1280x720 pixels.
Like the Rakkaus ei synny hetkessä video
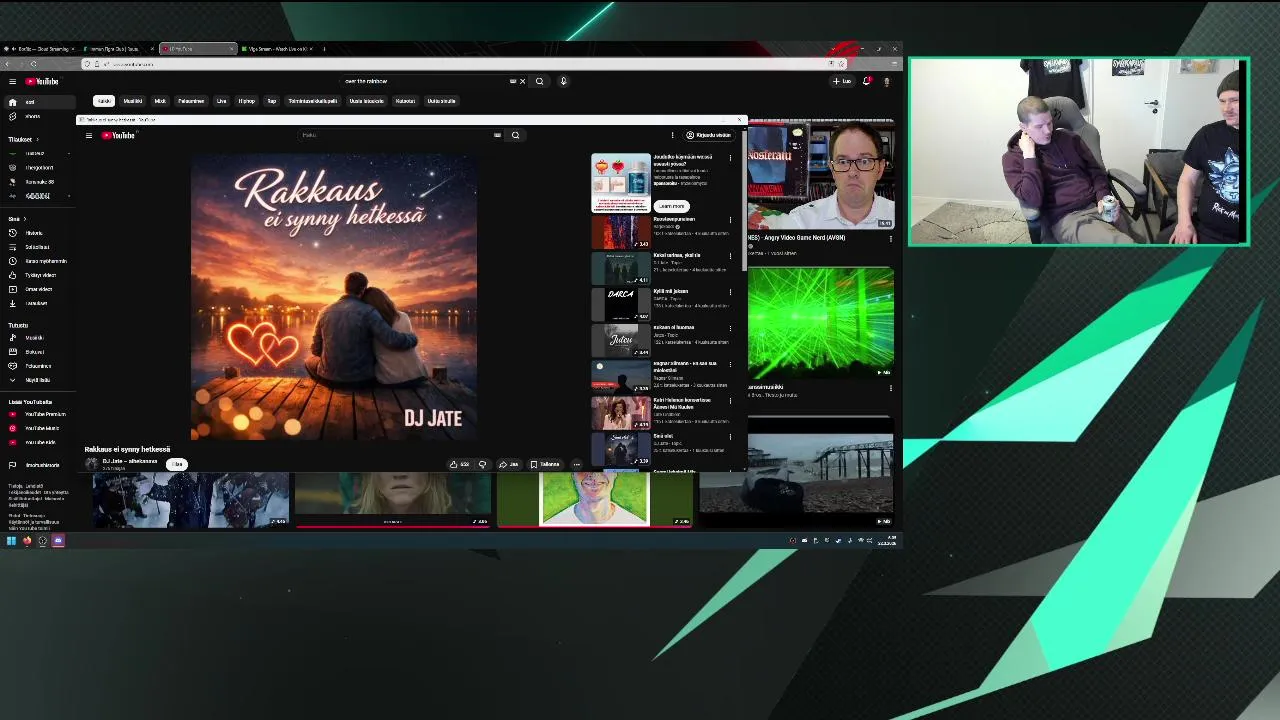pyautogui.click(x=459, y=464)
